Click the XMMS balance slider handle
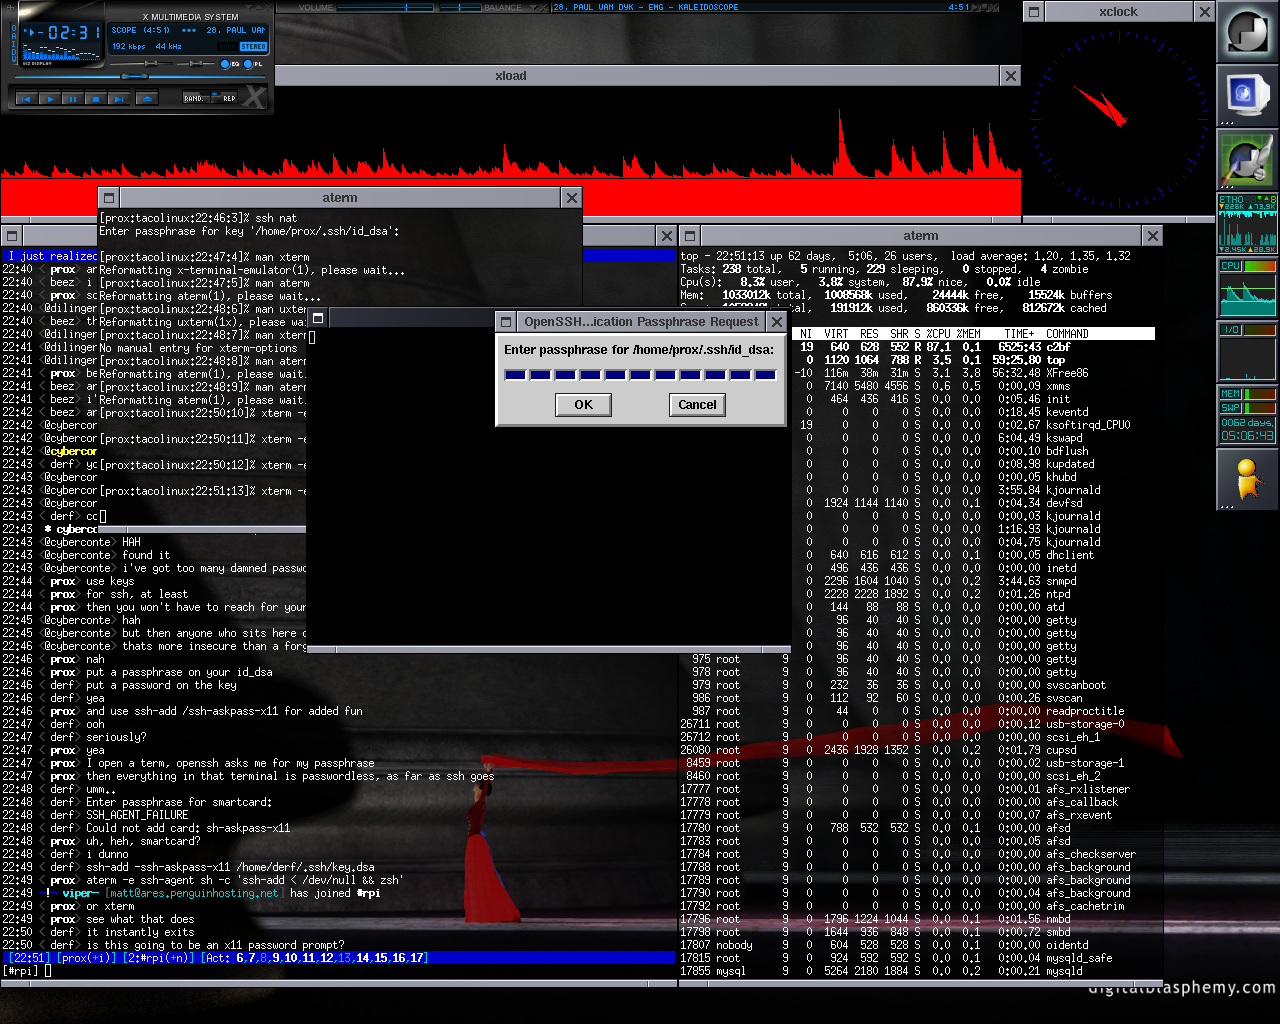Screen dimensions: 1280x1024 click(x=196, y=63)
